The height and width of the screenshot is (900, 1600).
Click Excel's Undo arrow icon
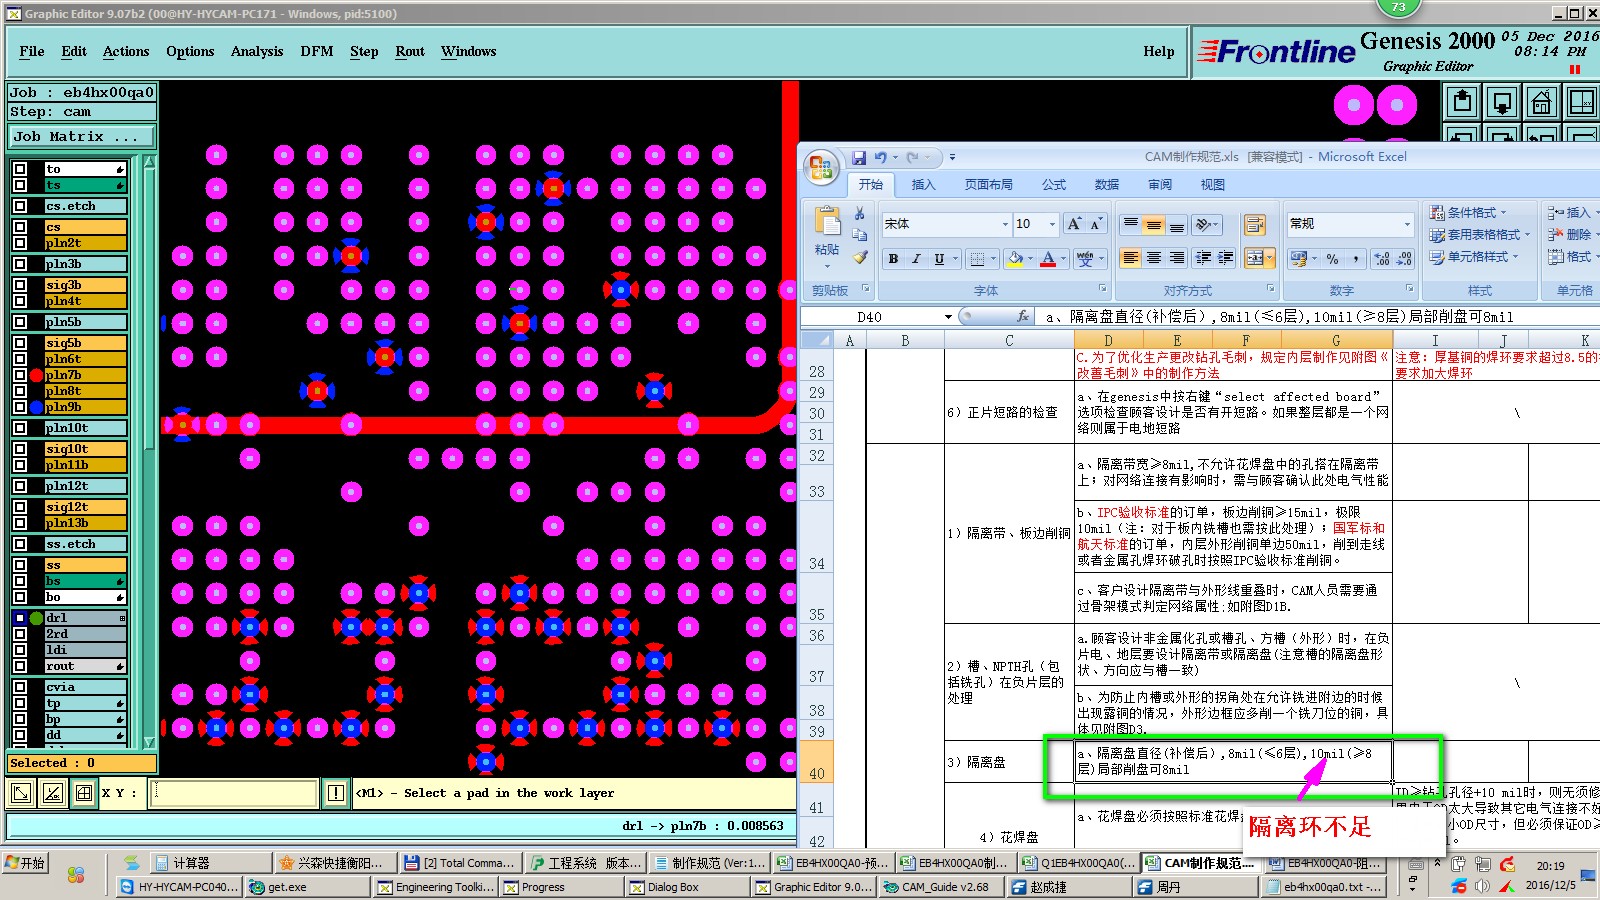(x=880, y=157)
